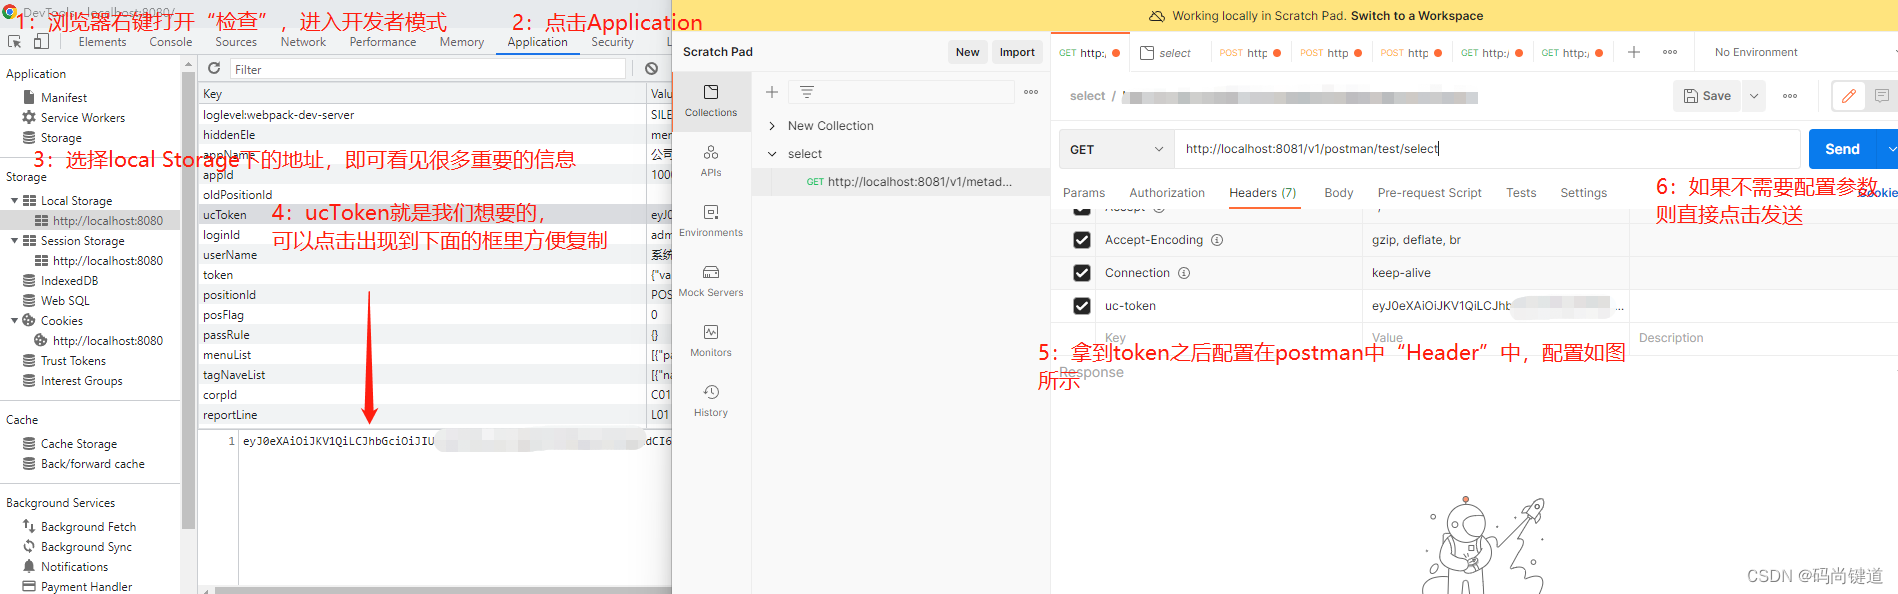Image resolution: width=1898 pixels, height=594 pixels.
Task: Switch to the Network tab
Action: click(303, 42)
